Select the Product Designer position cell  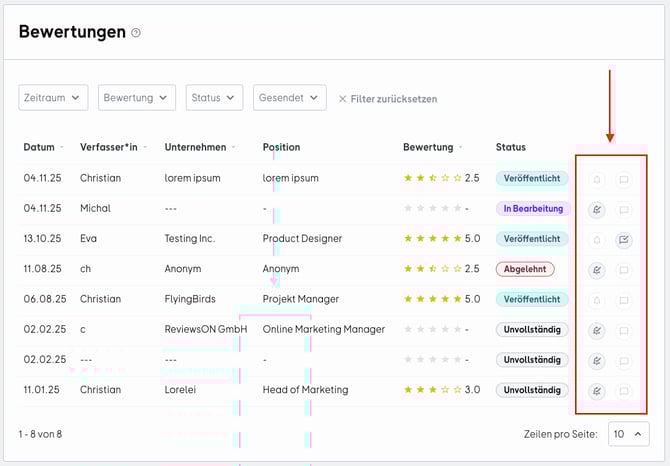pos(302,239)
